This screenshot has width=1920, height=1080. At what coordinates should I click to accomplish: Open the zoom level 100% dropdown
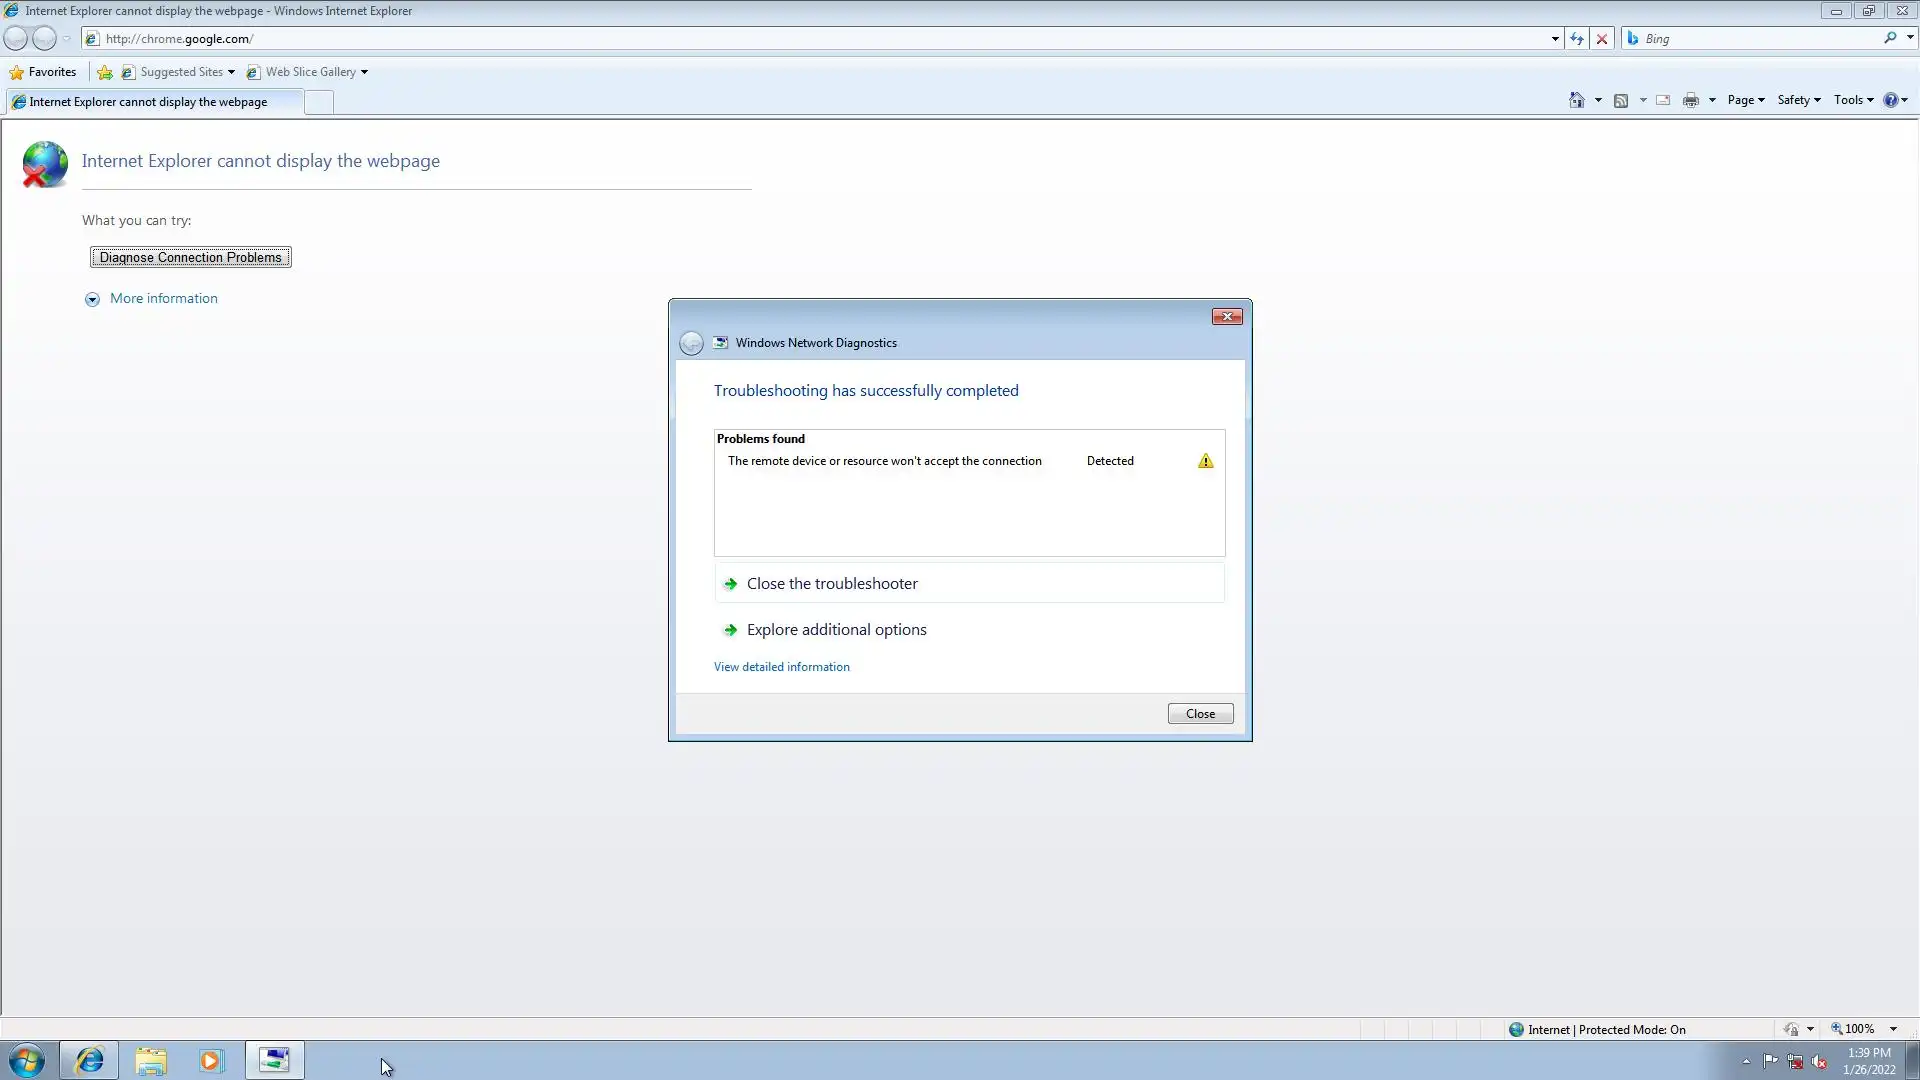click(x=1893, y=1029)
